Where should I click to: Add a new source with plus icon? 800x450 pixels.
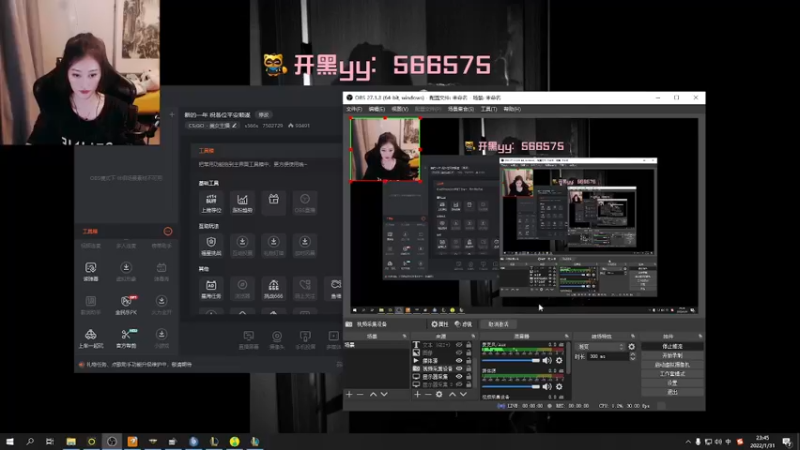pos(417,394)
